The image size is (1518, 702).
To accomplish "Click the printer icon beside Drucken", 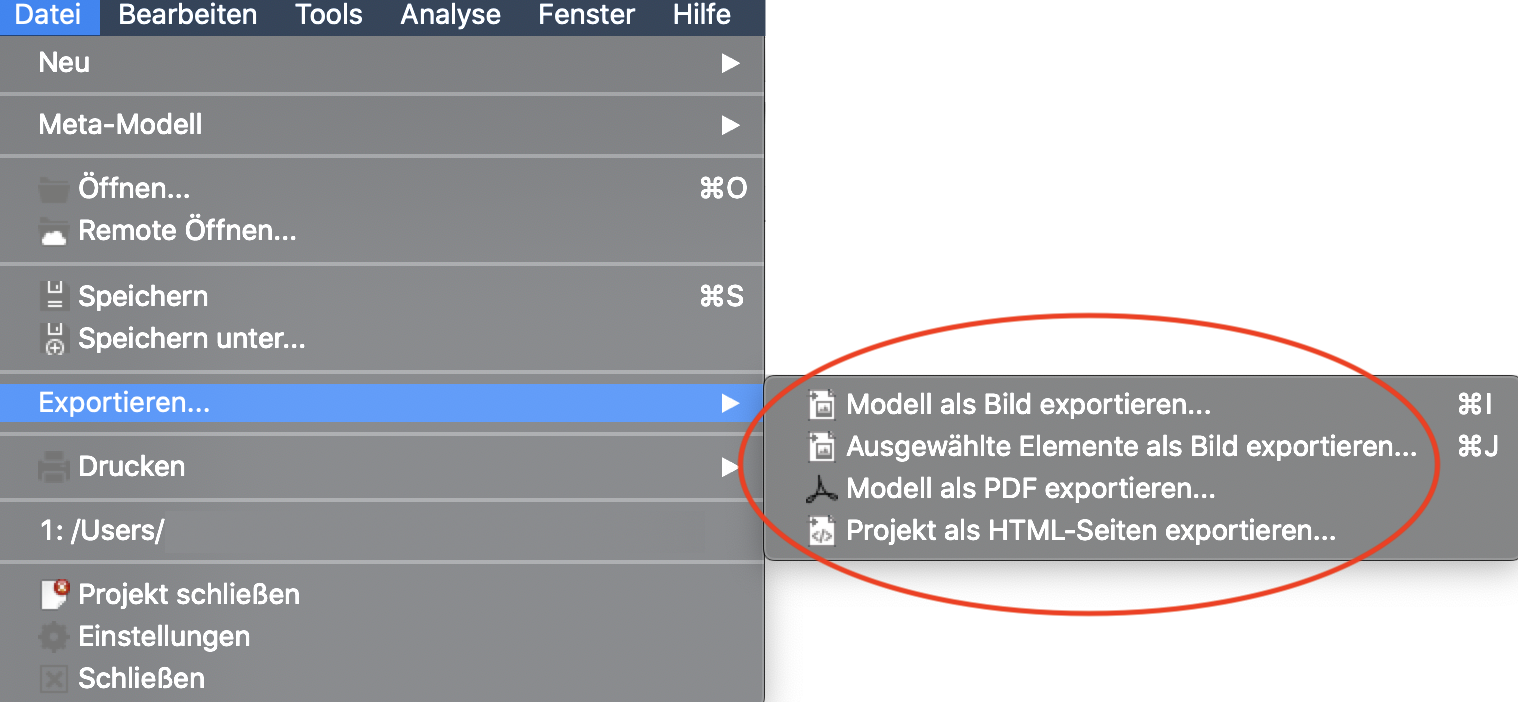I will pos(53,466).
